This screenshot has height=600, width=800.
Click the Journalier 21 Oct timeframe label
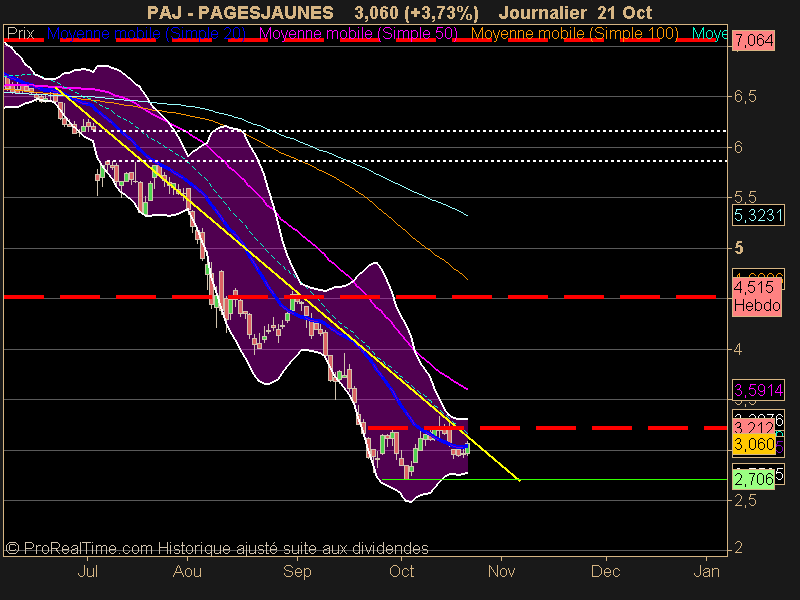[x=575, y=12]
